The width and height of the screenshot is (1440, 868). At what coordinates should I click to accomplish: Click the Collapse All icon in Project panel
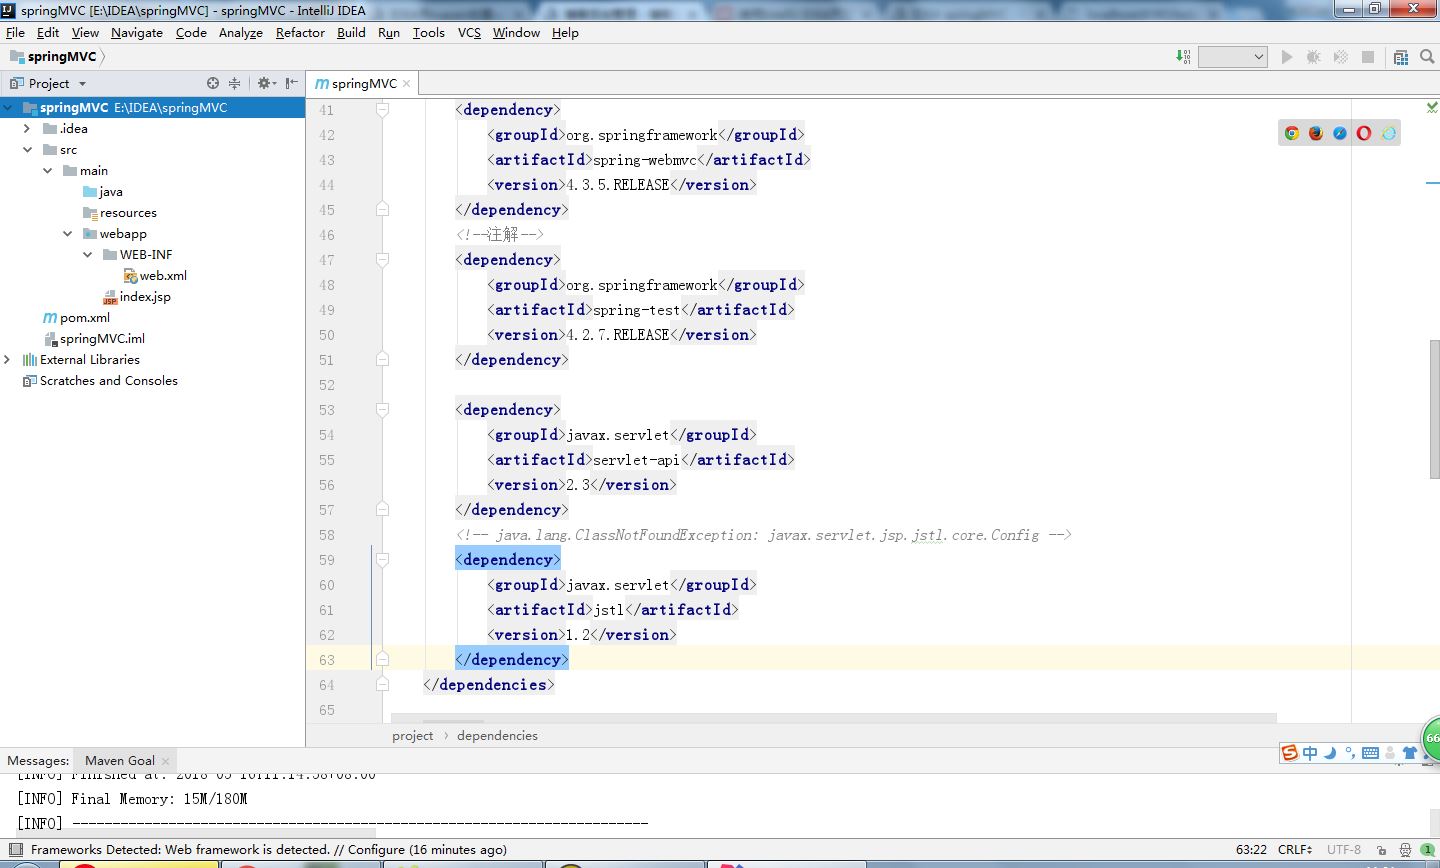[x=235, y=83]
